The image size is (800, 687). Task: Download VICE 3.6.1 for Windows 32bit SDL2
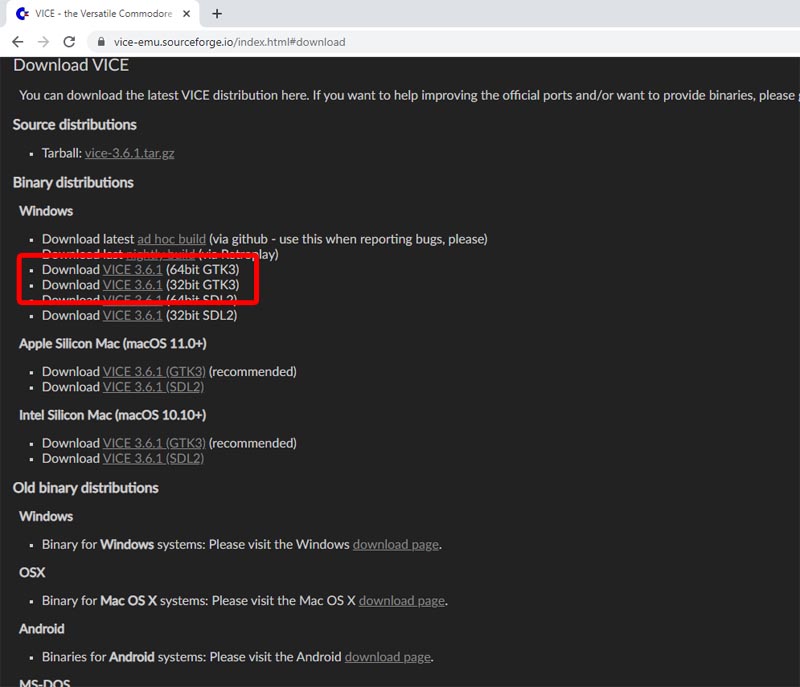pos(133,316)
